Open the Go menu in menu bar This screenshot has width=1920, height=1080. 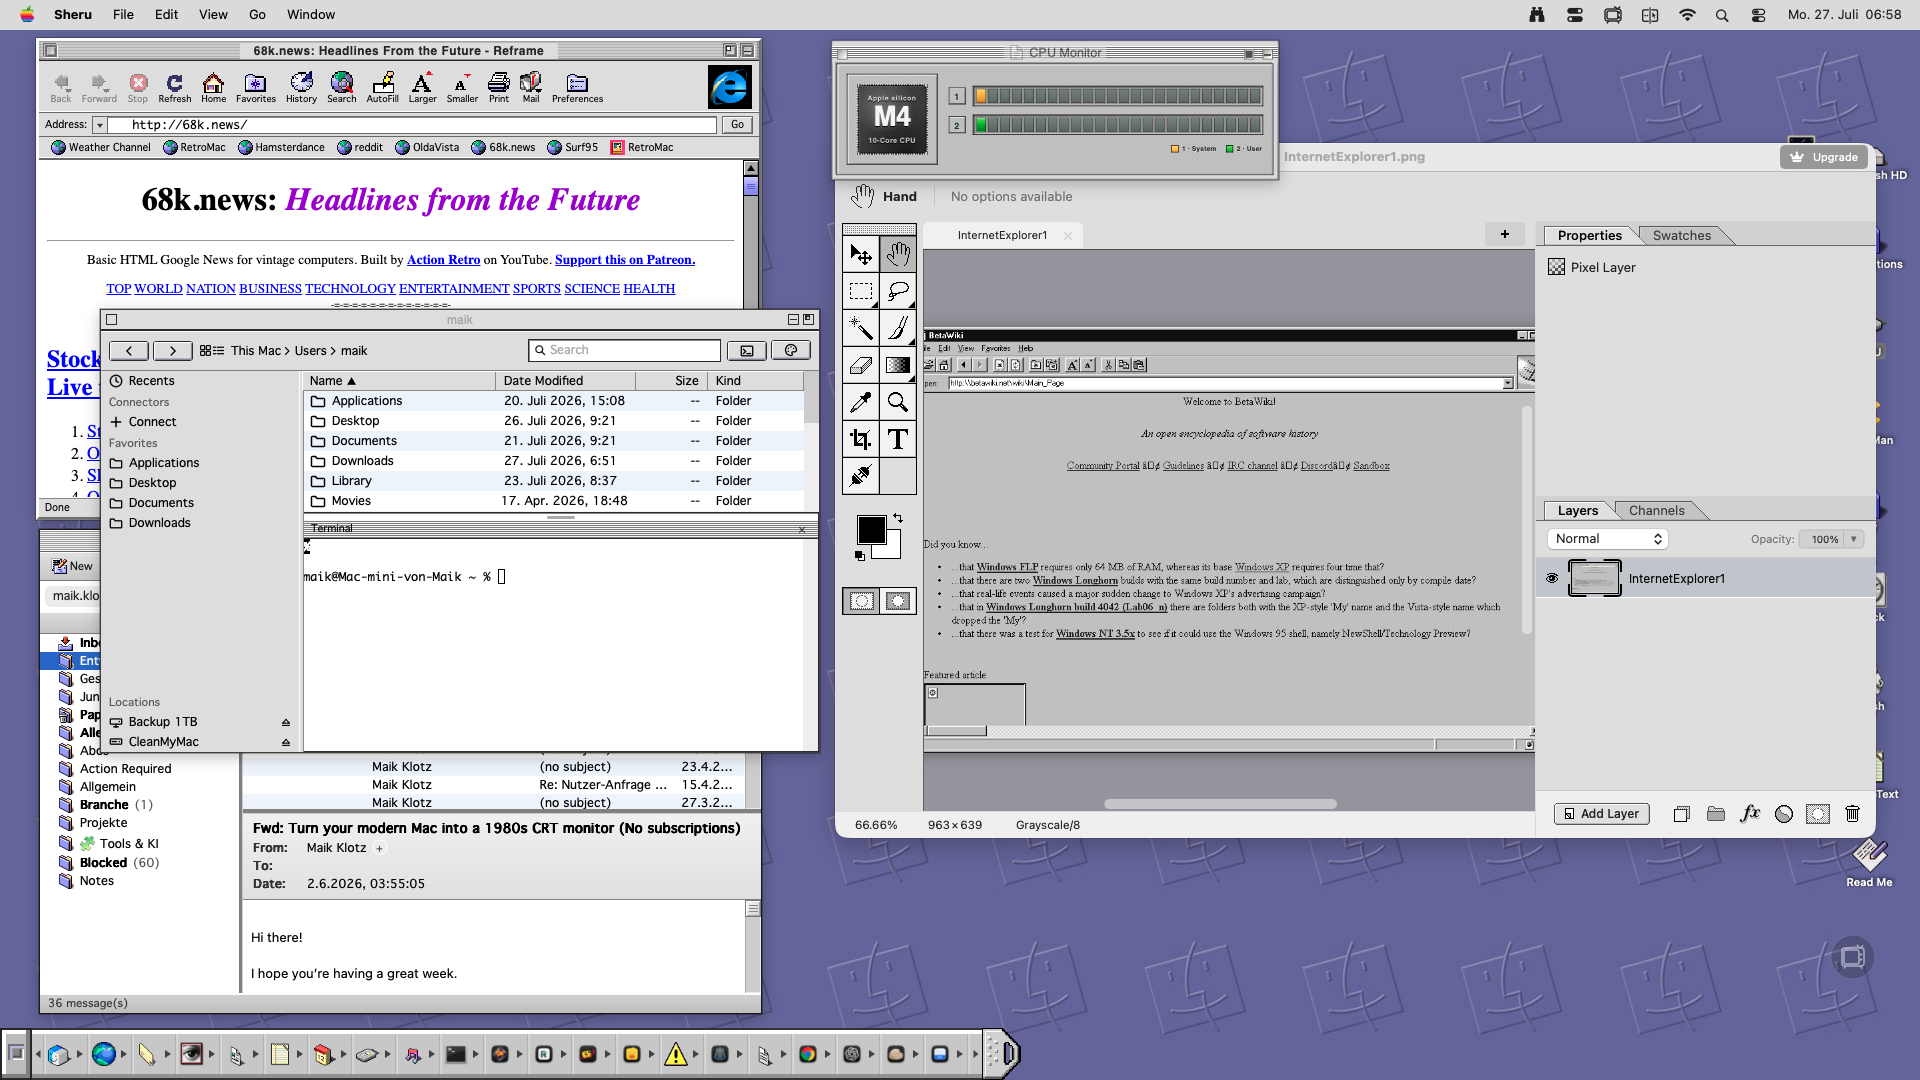point(257,15)
